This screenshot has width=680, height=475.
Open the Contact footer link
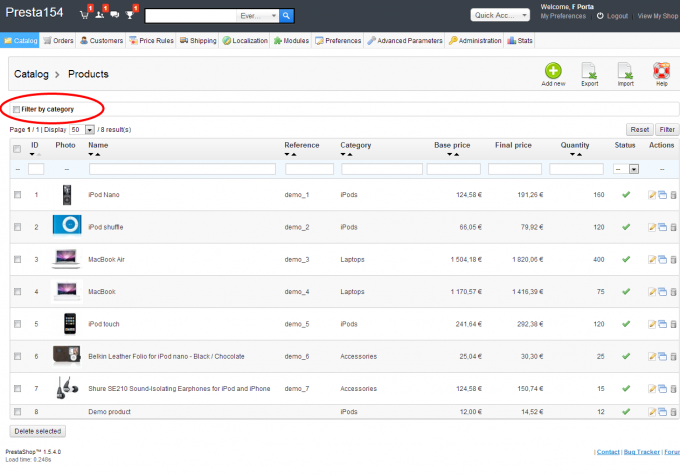(608, 452)
